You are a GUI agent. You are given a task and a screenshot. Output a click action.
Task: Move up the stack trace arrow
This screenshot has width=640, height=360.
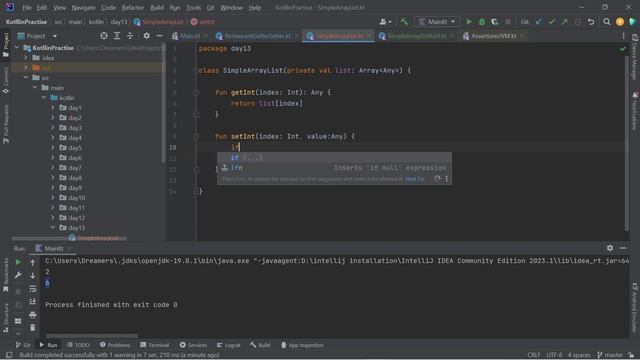33,262
